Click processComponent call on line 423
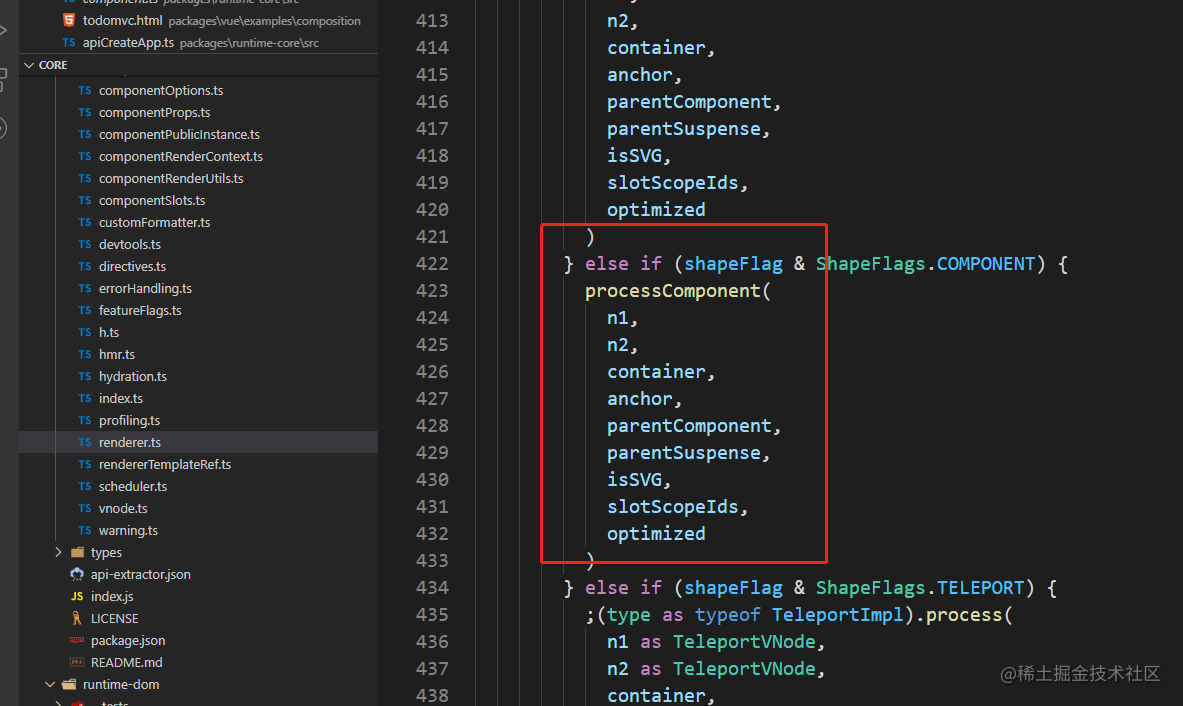 pyautogui.click(x=673, y=291)
